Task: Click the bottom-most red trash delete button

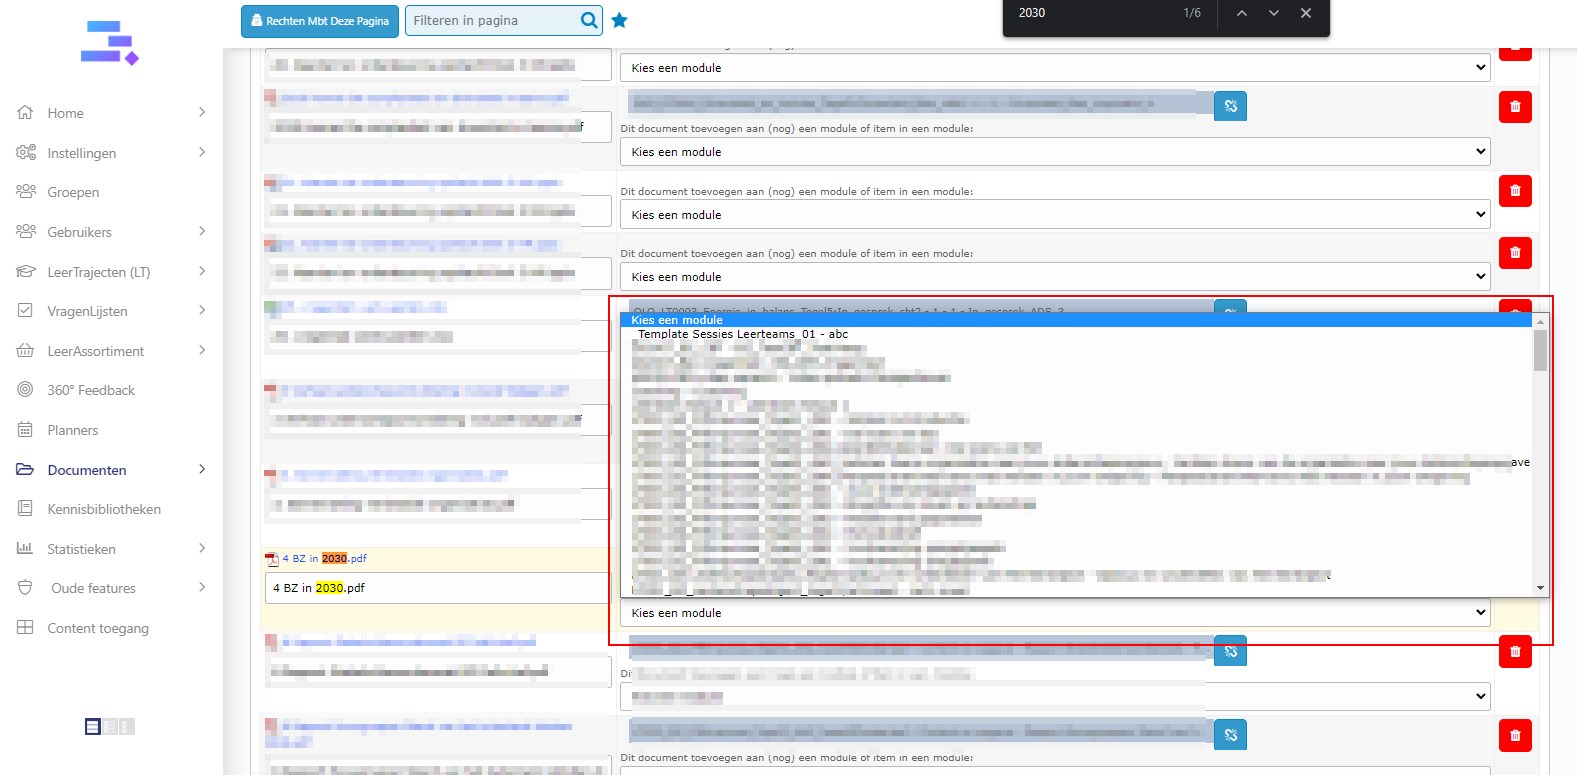Action: [1515, 735]
